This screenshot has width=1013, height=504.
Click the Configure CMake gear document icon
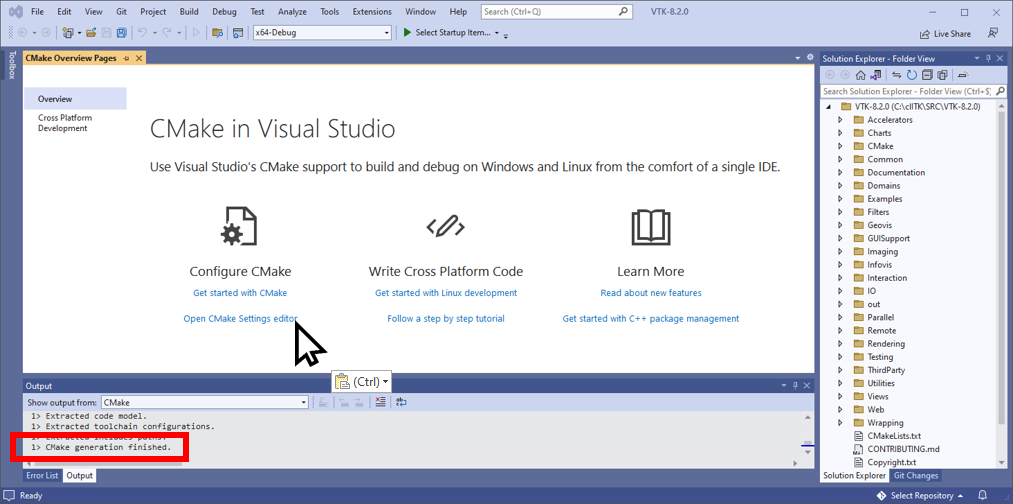click(240, 226)
